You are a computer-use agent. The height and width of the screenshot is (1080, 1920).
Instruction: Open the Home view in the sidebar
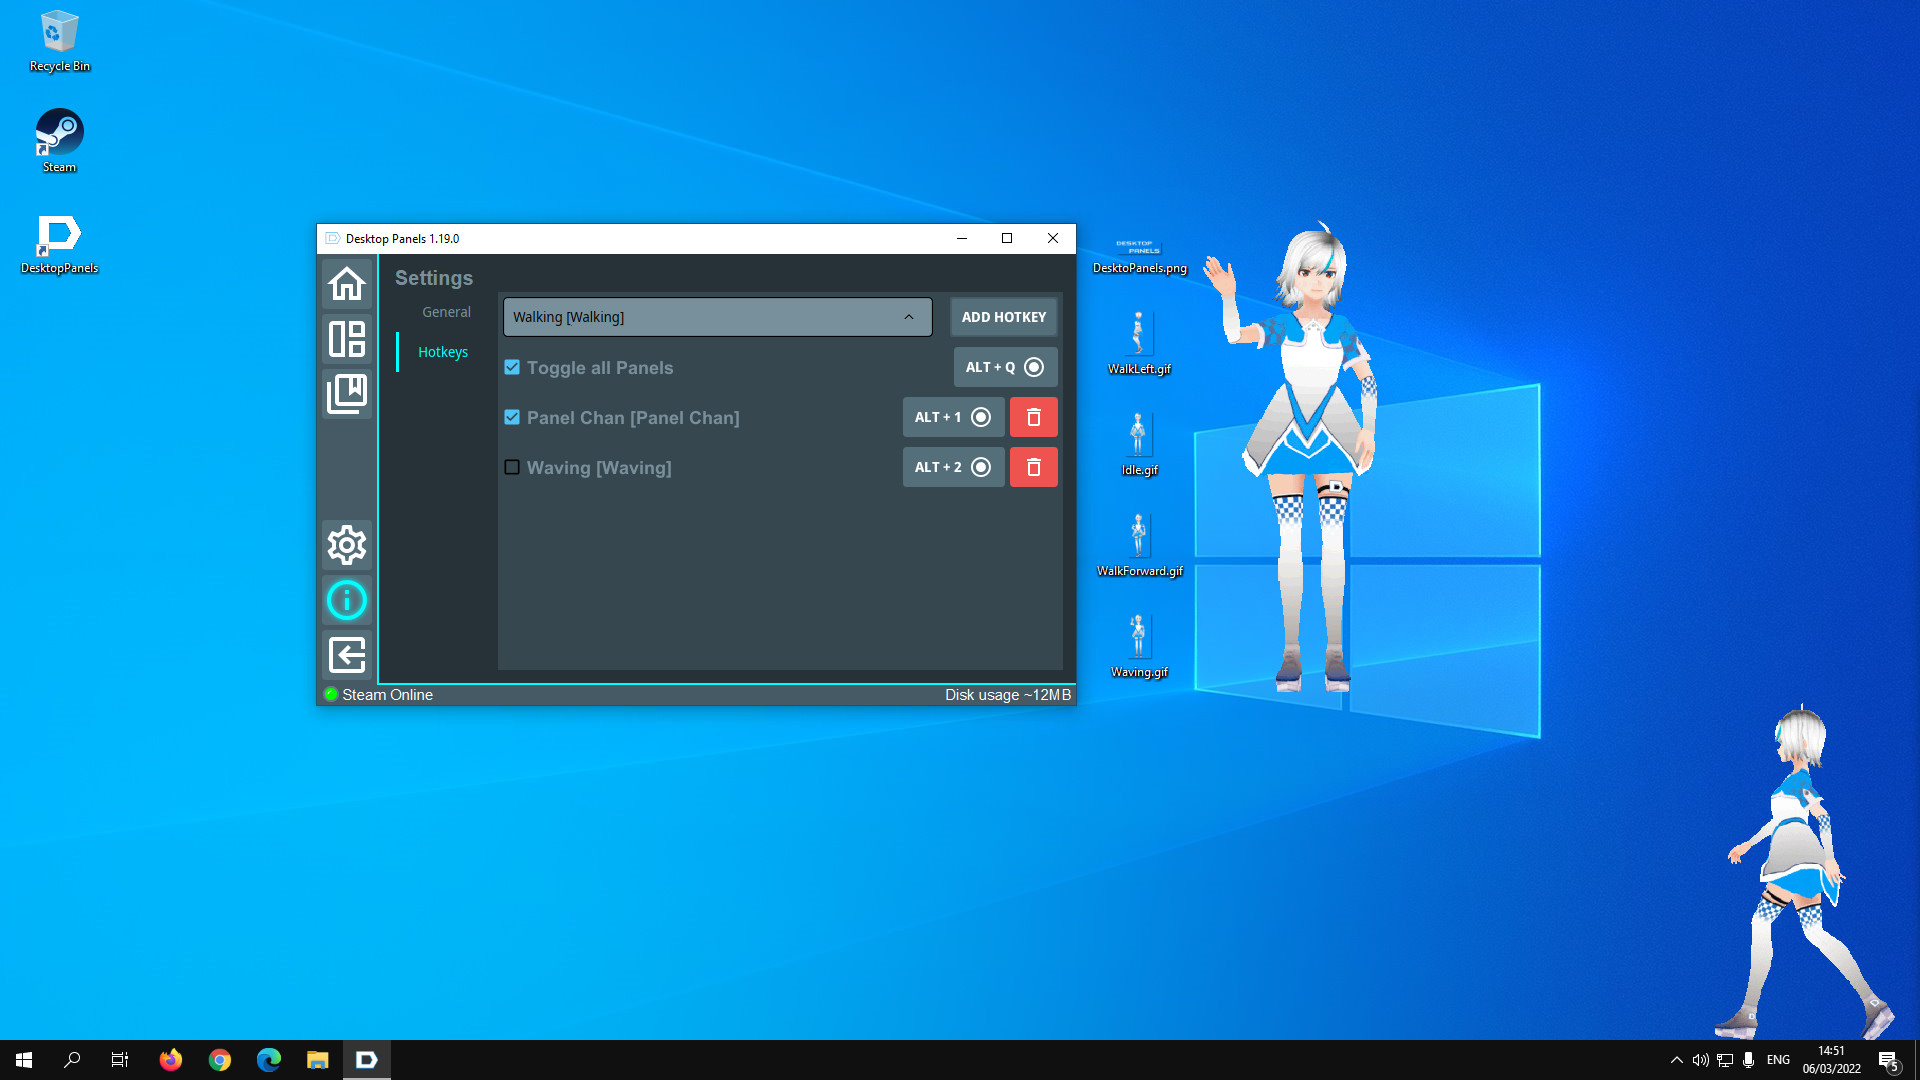346,284
